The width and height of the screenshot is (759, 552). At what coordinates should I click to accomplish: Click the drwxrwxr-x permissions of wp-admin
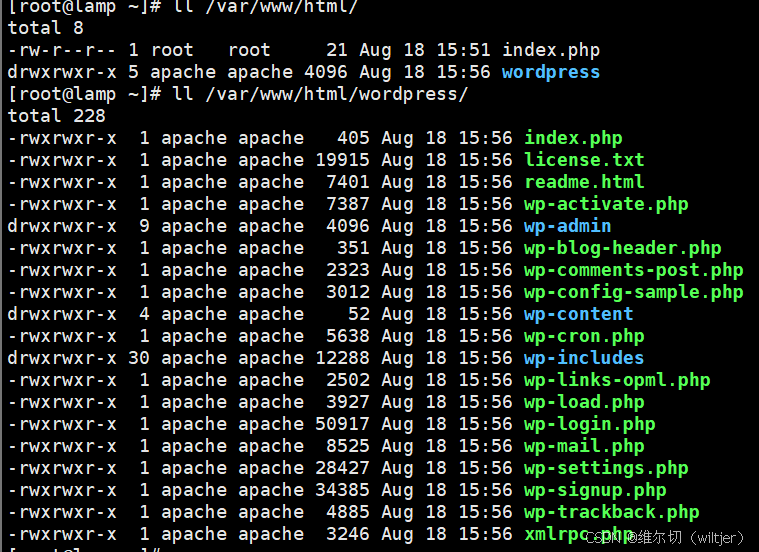tap(62, 226)
